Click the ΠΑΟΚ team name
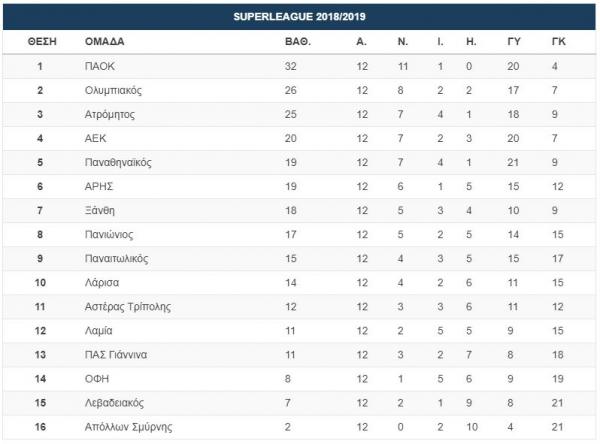Image resolution: width=600 pixels, height=444 pixels. click(x=98, y=66)
